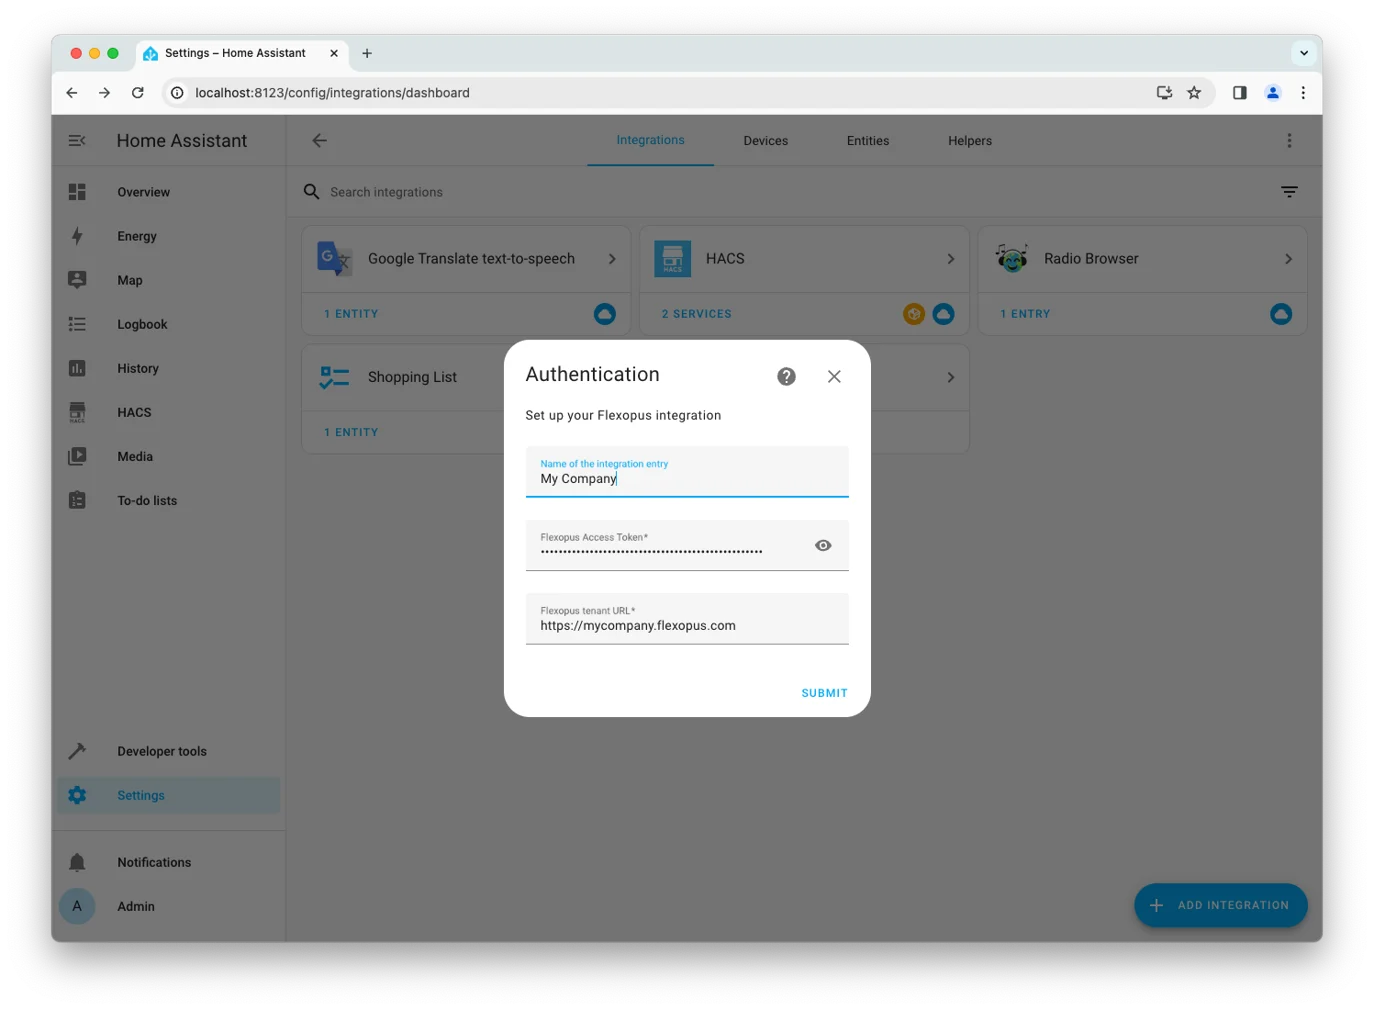Bookmark this page with the star icon
Screen dimensions: 1374x1010
1193,93
